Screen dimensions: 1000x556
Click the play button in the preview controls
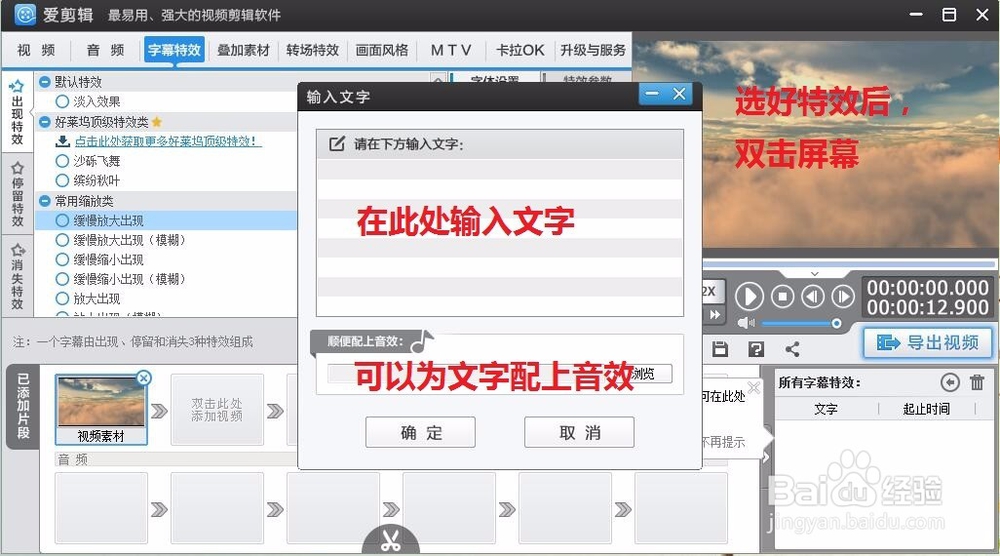tap(749, 296)
